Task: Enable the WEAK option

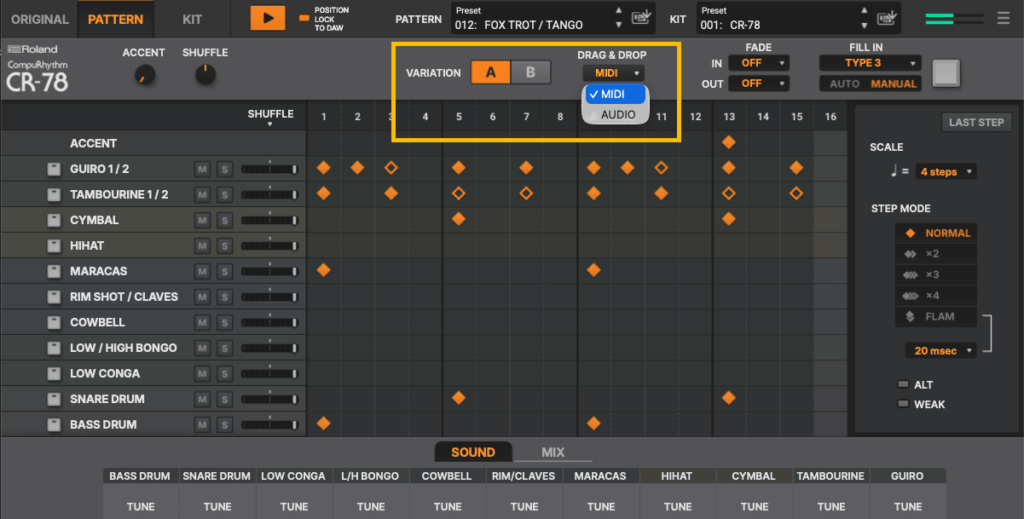Action: tap(903, 404)
